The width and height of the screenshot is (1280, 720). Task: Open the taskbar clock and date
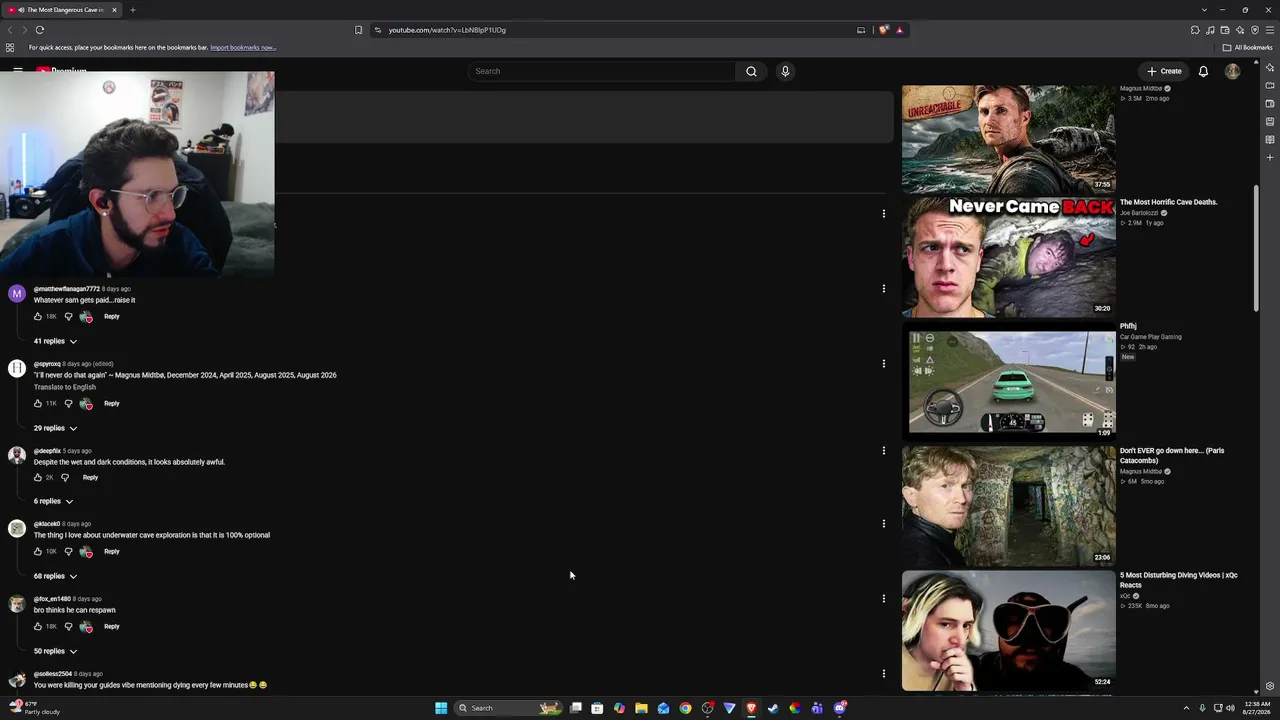coord(1257,708)
